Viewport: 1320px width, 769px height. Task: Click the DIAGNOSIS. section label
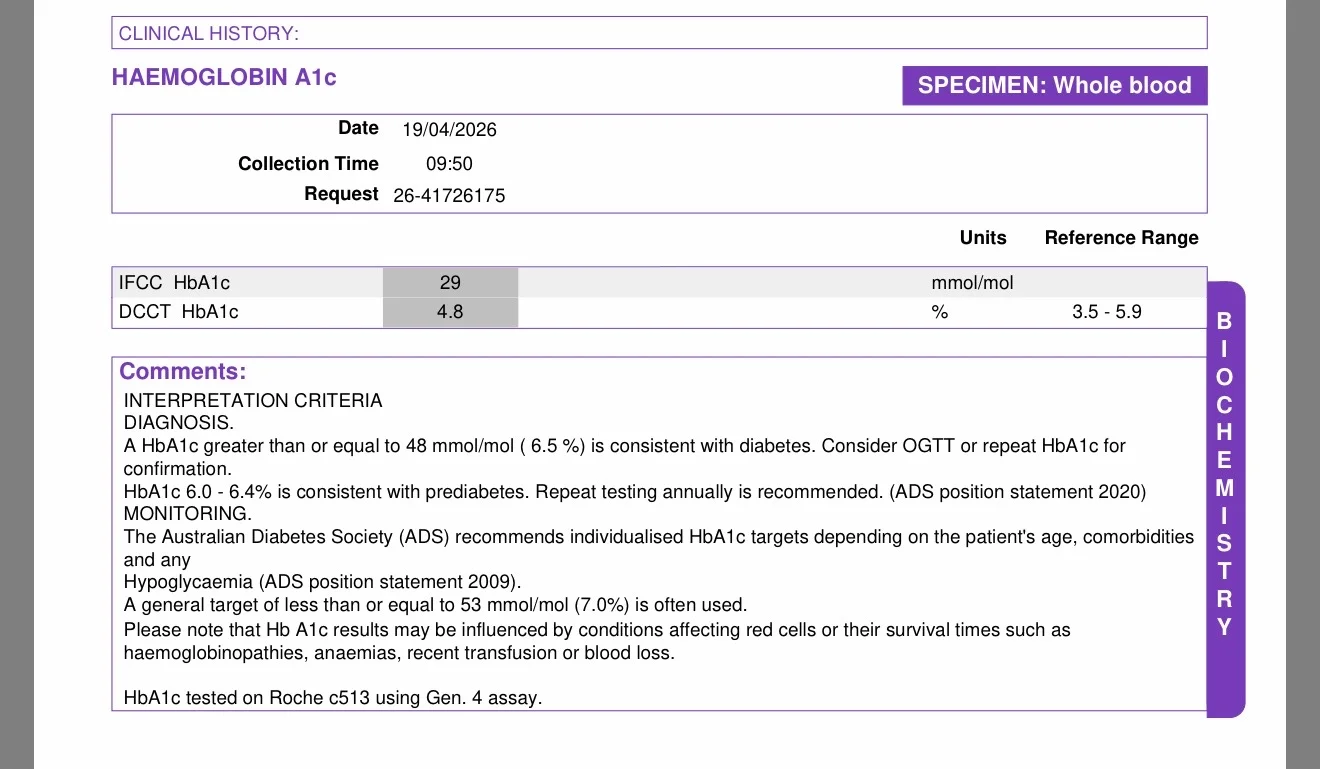178,423
